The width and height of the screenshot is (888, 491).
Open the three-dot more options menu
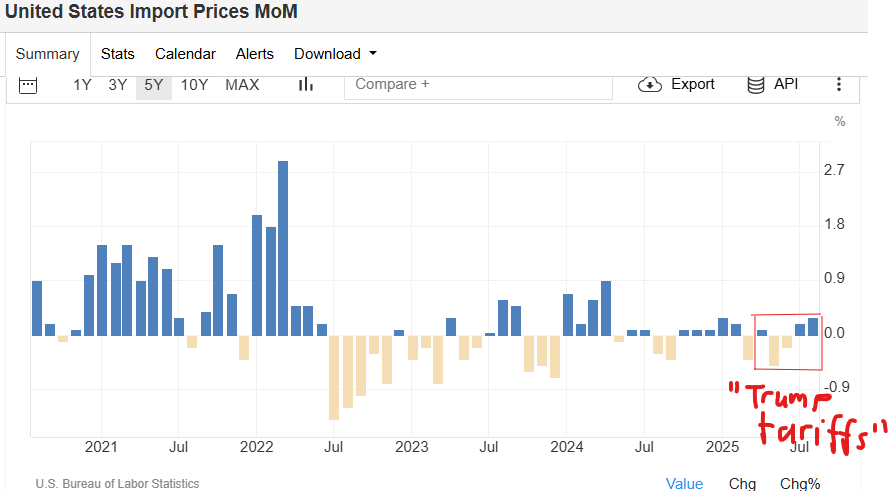tap(839, 85)
